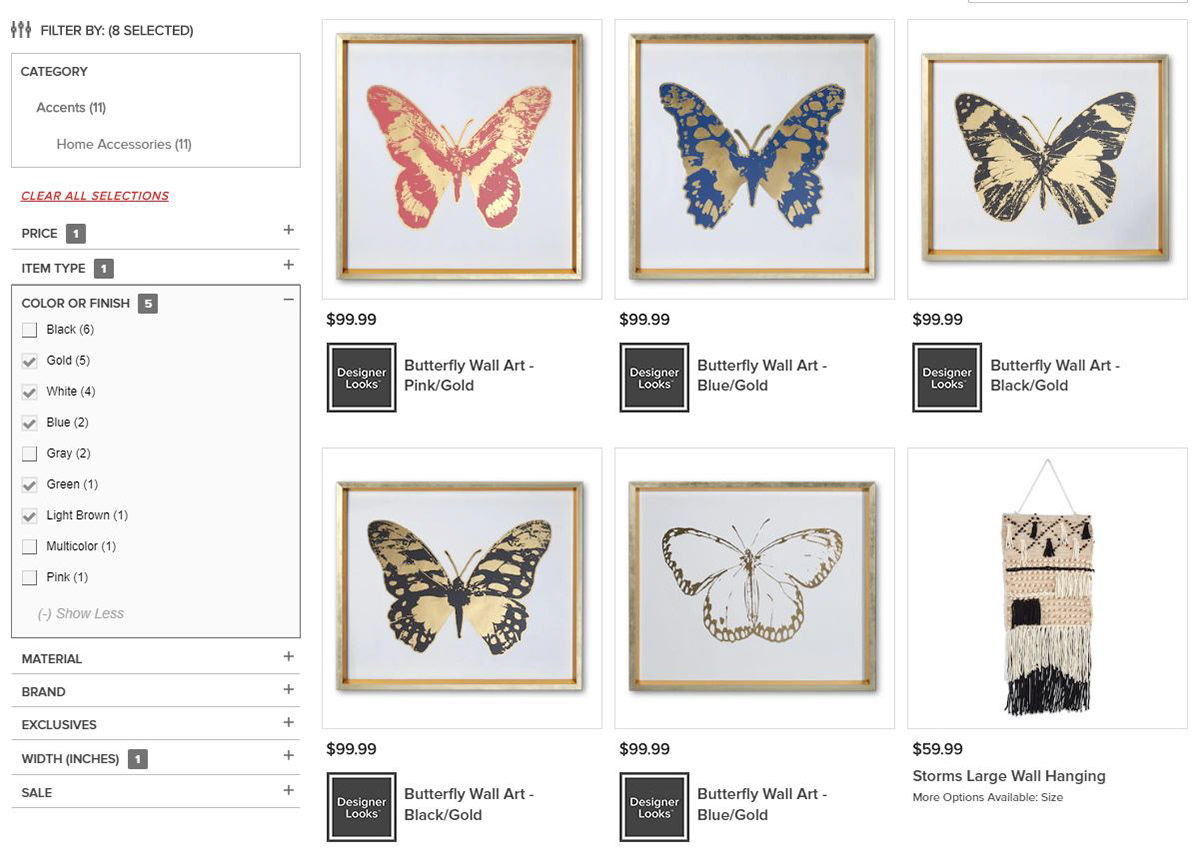Viewport: 1200px width, 868px height.
Task: Click Designer Looks badge beside outline butterfly art
Action: pyautogui.click(x=654, y=807)
